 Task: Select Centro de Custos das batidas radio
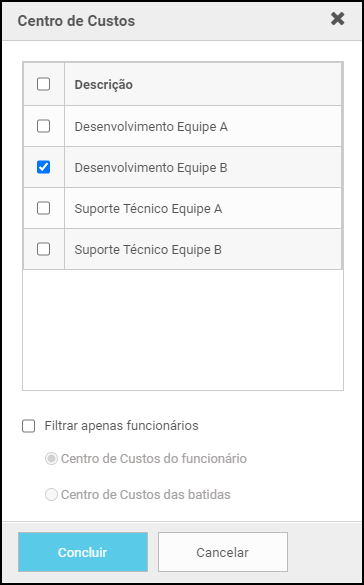(x=51, y=495)
